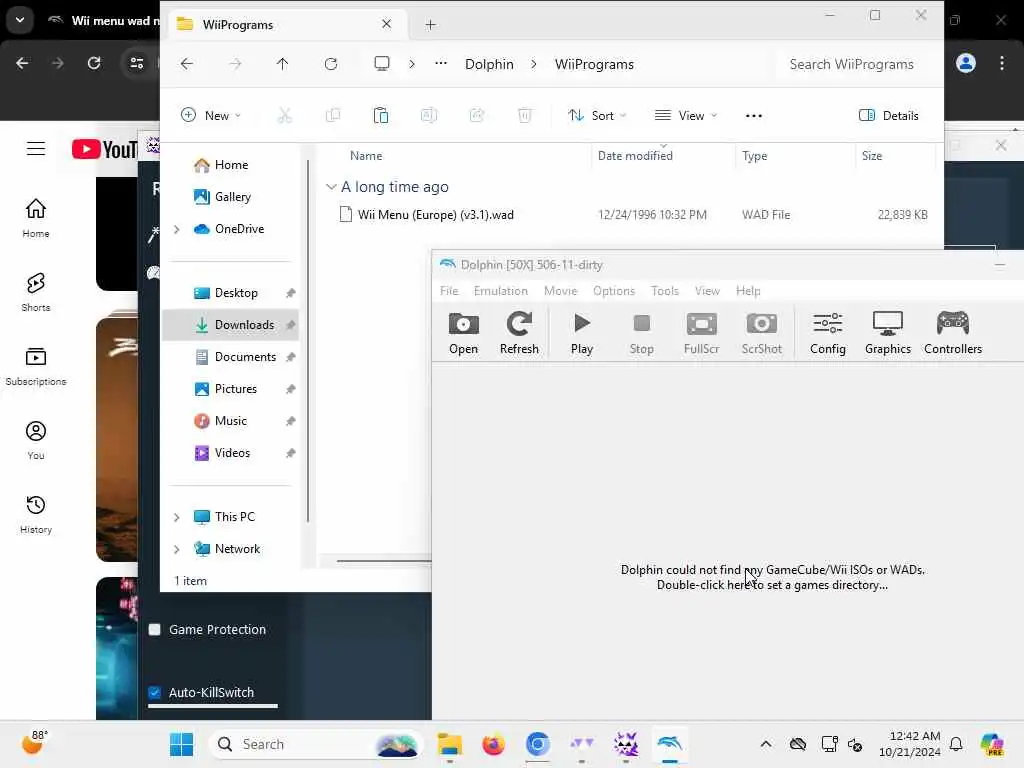1024x768 pixels.
Task: Open Dolphin Movie menu
Action: pos(560,291)
